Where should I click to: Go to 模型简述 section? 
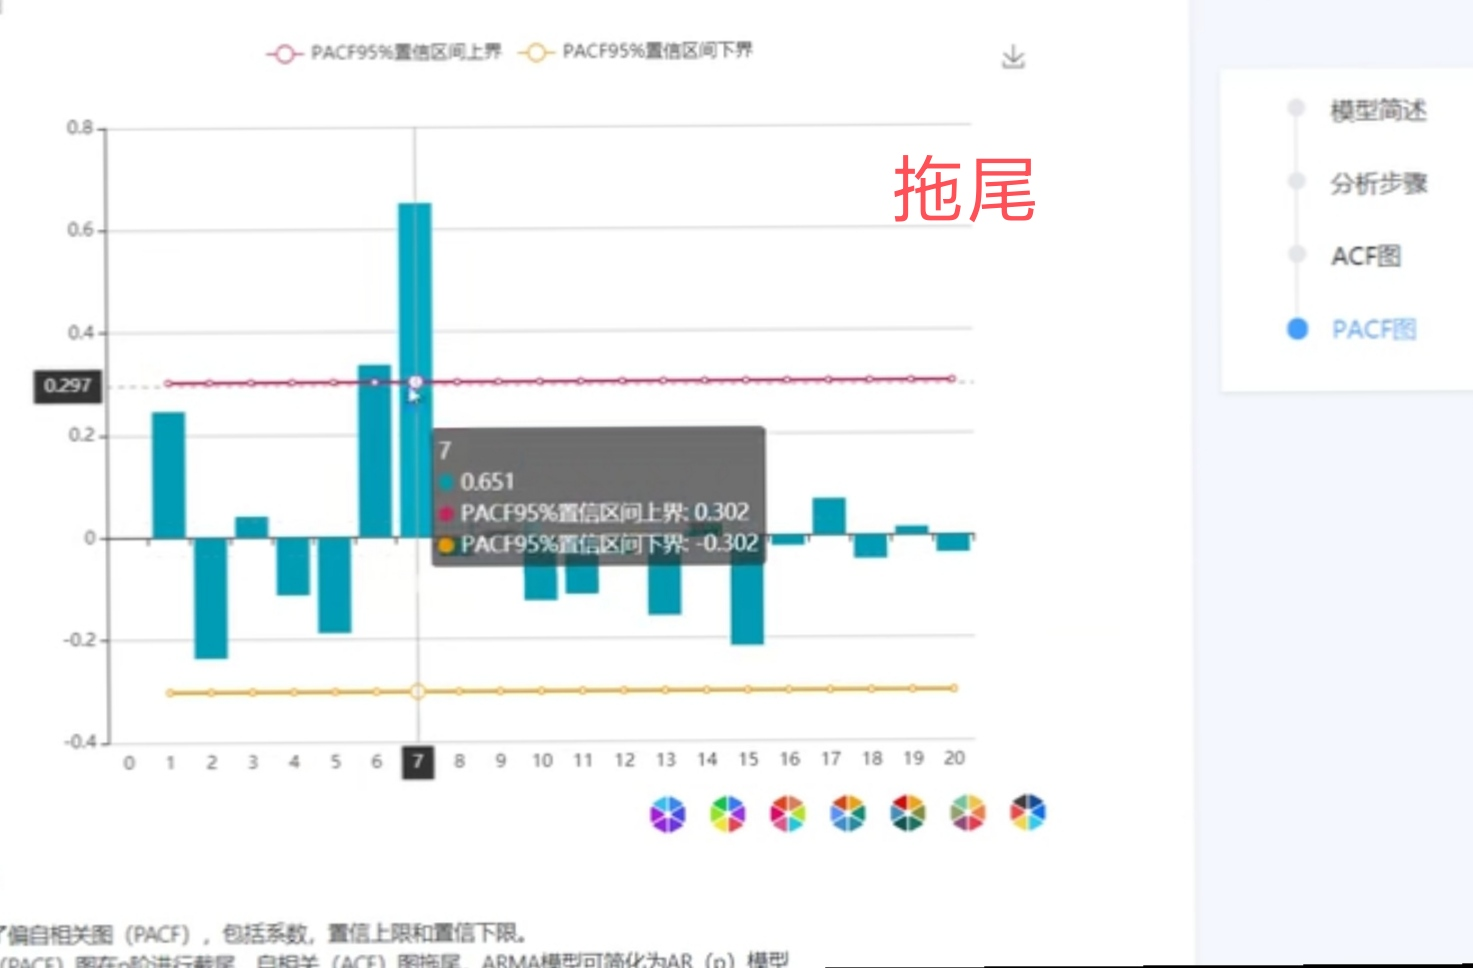coord(1377,110)
